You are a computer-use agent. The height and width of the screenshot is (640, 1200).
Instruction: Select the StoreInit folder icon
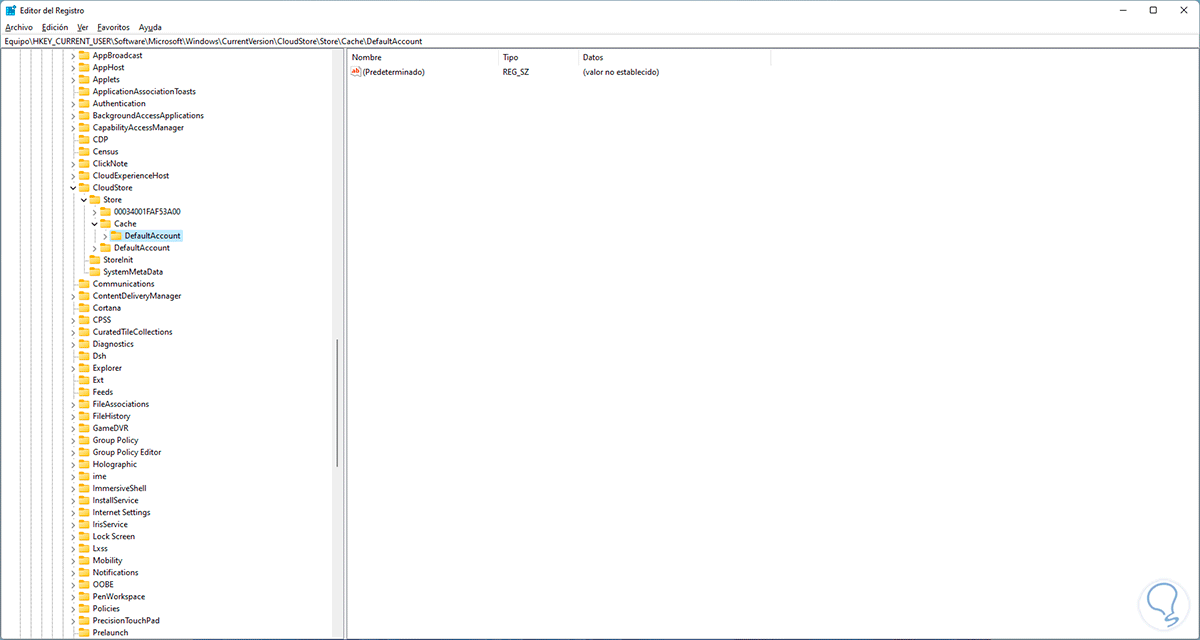[x=95, y=259]
